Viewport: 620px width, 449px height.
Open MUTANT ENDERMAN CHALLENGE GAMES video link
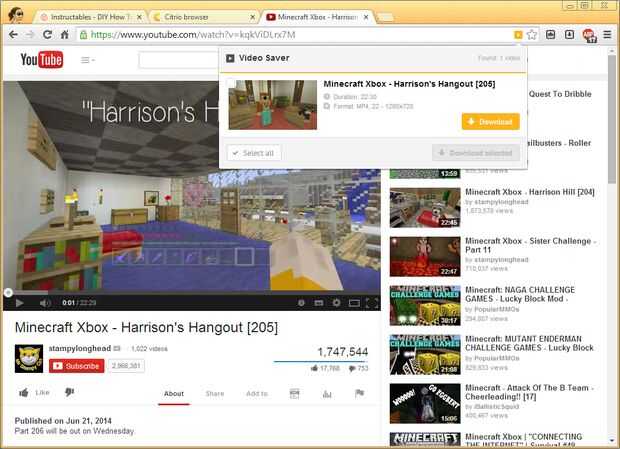point(529,343)
